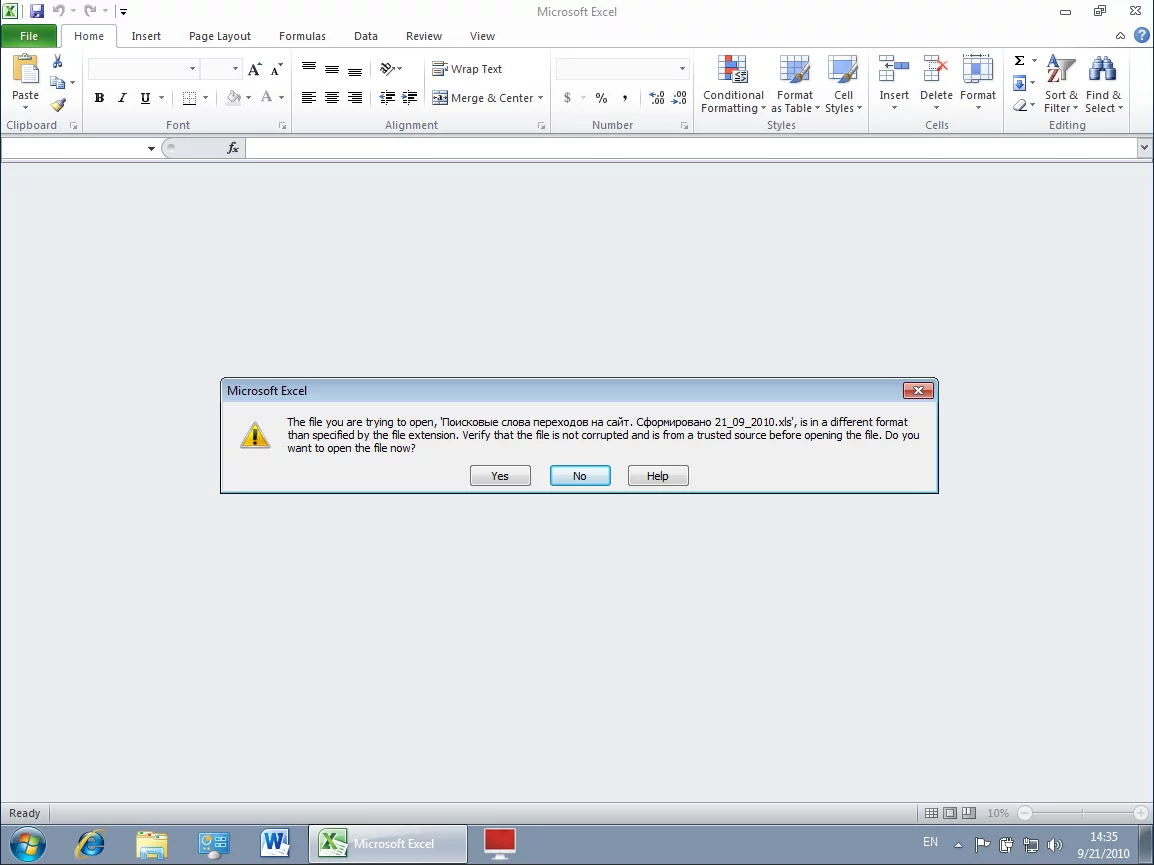Toggle Center horizontal alignment
Screen dimensions: 1154x865
coord(332,98)
